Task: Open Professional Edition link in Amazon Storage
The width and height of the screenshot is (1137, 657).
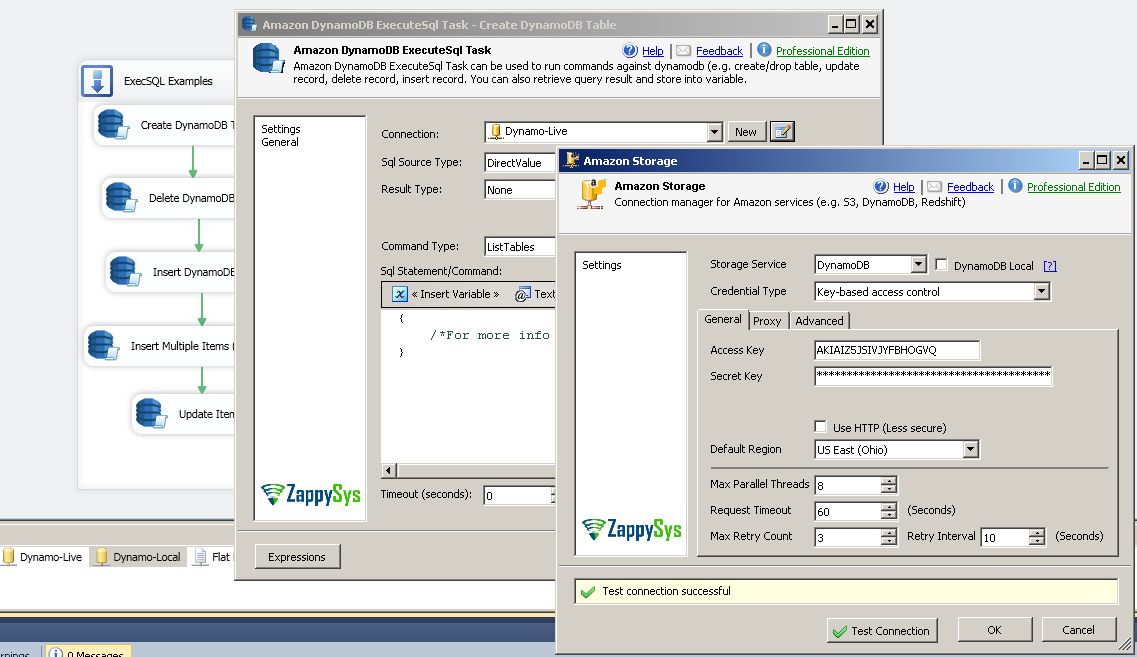Action: 1073,186
